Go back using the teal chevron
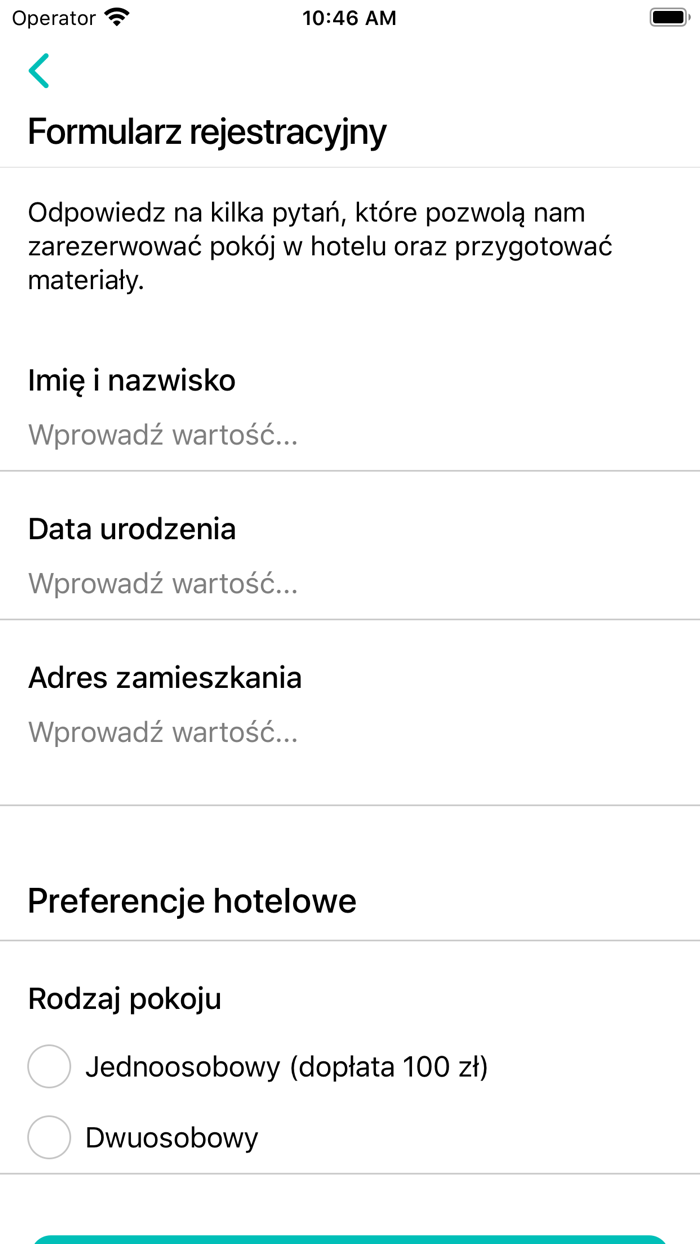Screen dimensions: 700x1244 [39, 71]
